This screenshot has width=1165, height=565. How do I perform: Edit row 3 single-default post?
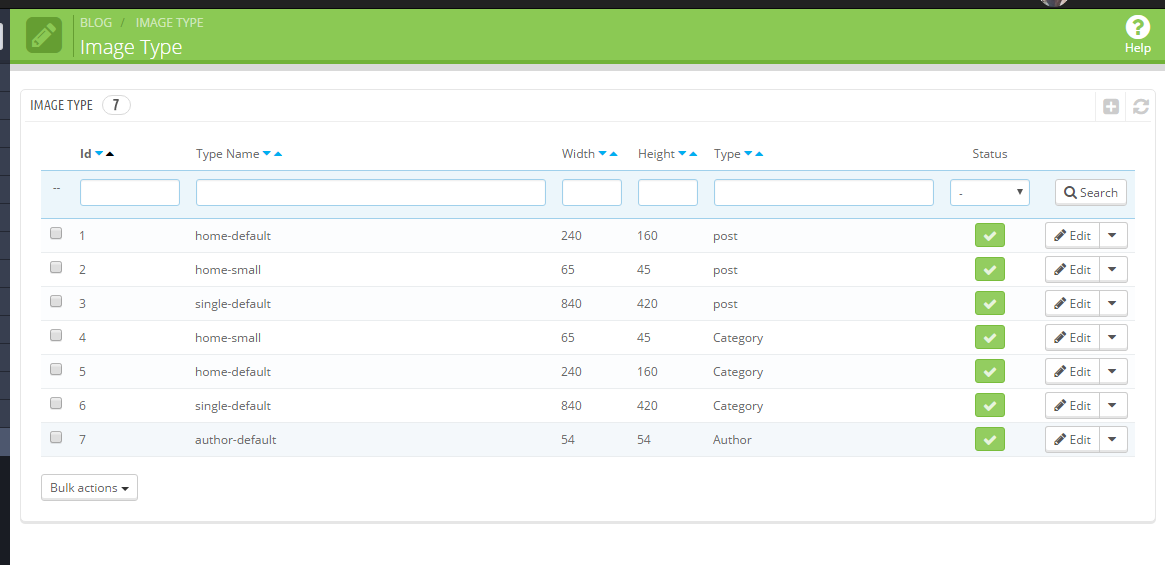(x=1072, y=303)
